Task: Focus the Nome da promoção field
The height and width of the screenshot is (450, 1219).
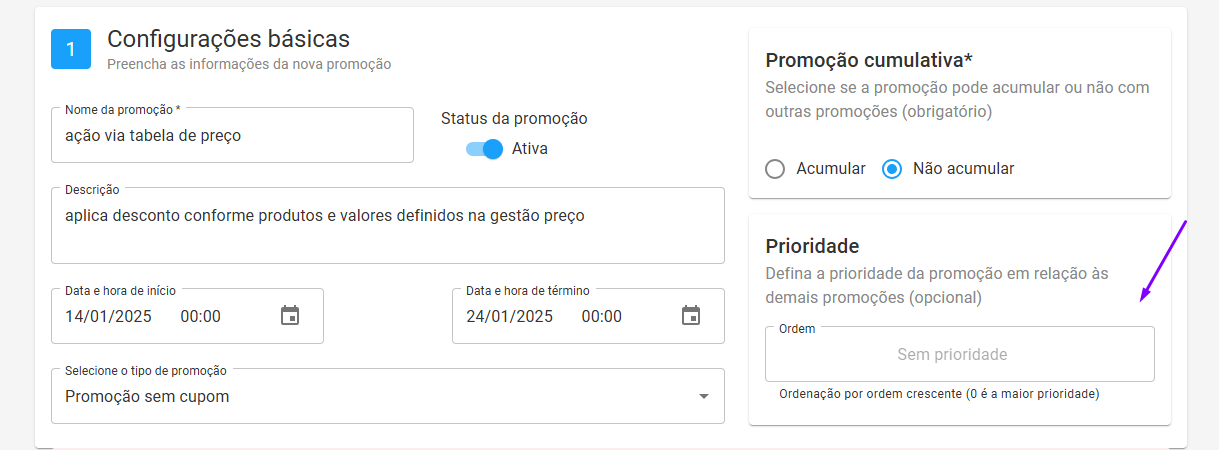Action: [232, 135]
